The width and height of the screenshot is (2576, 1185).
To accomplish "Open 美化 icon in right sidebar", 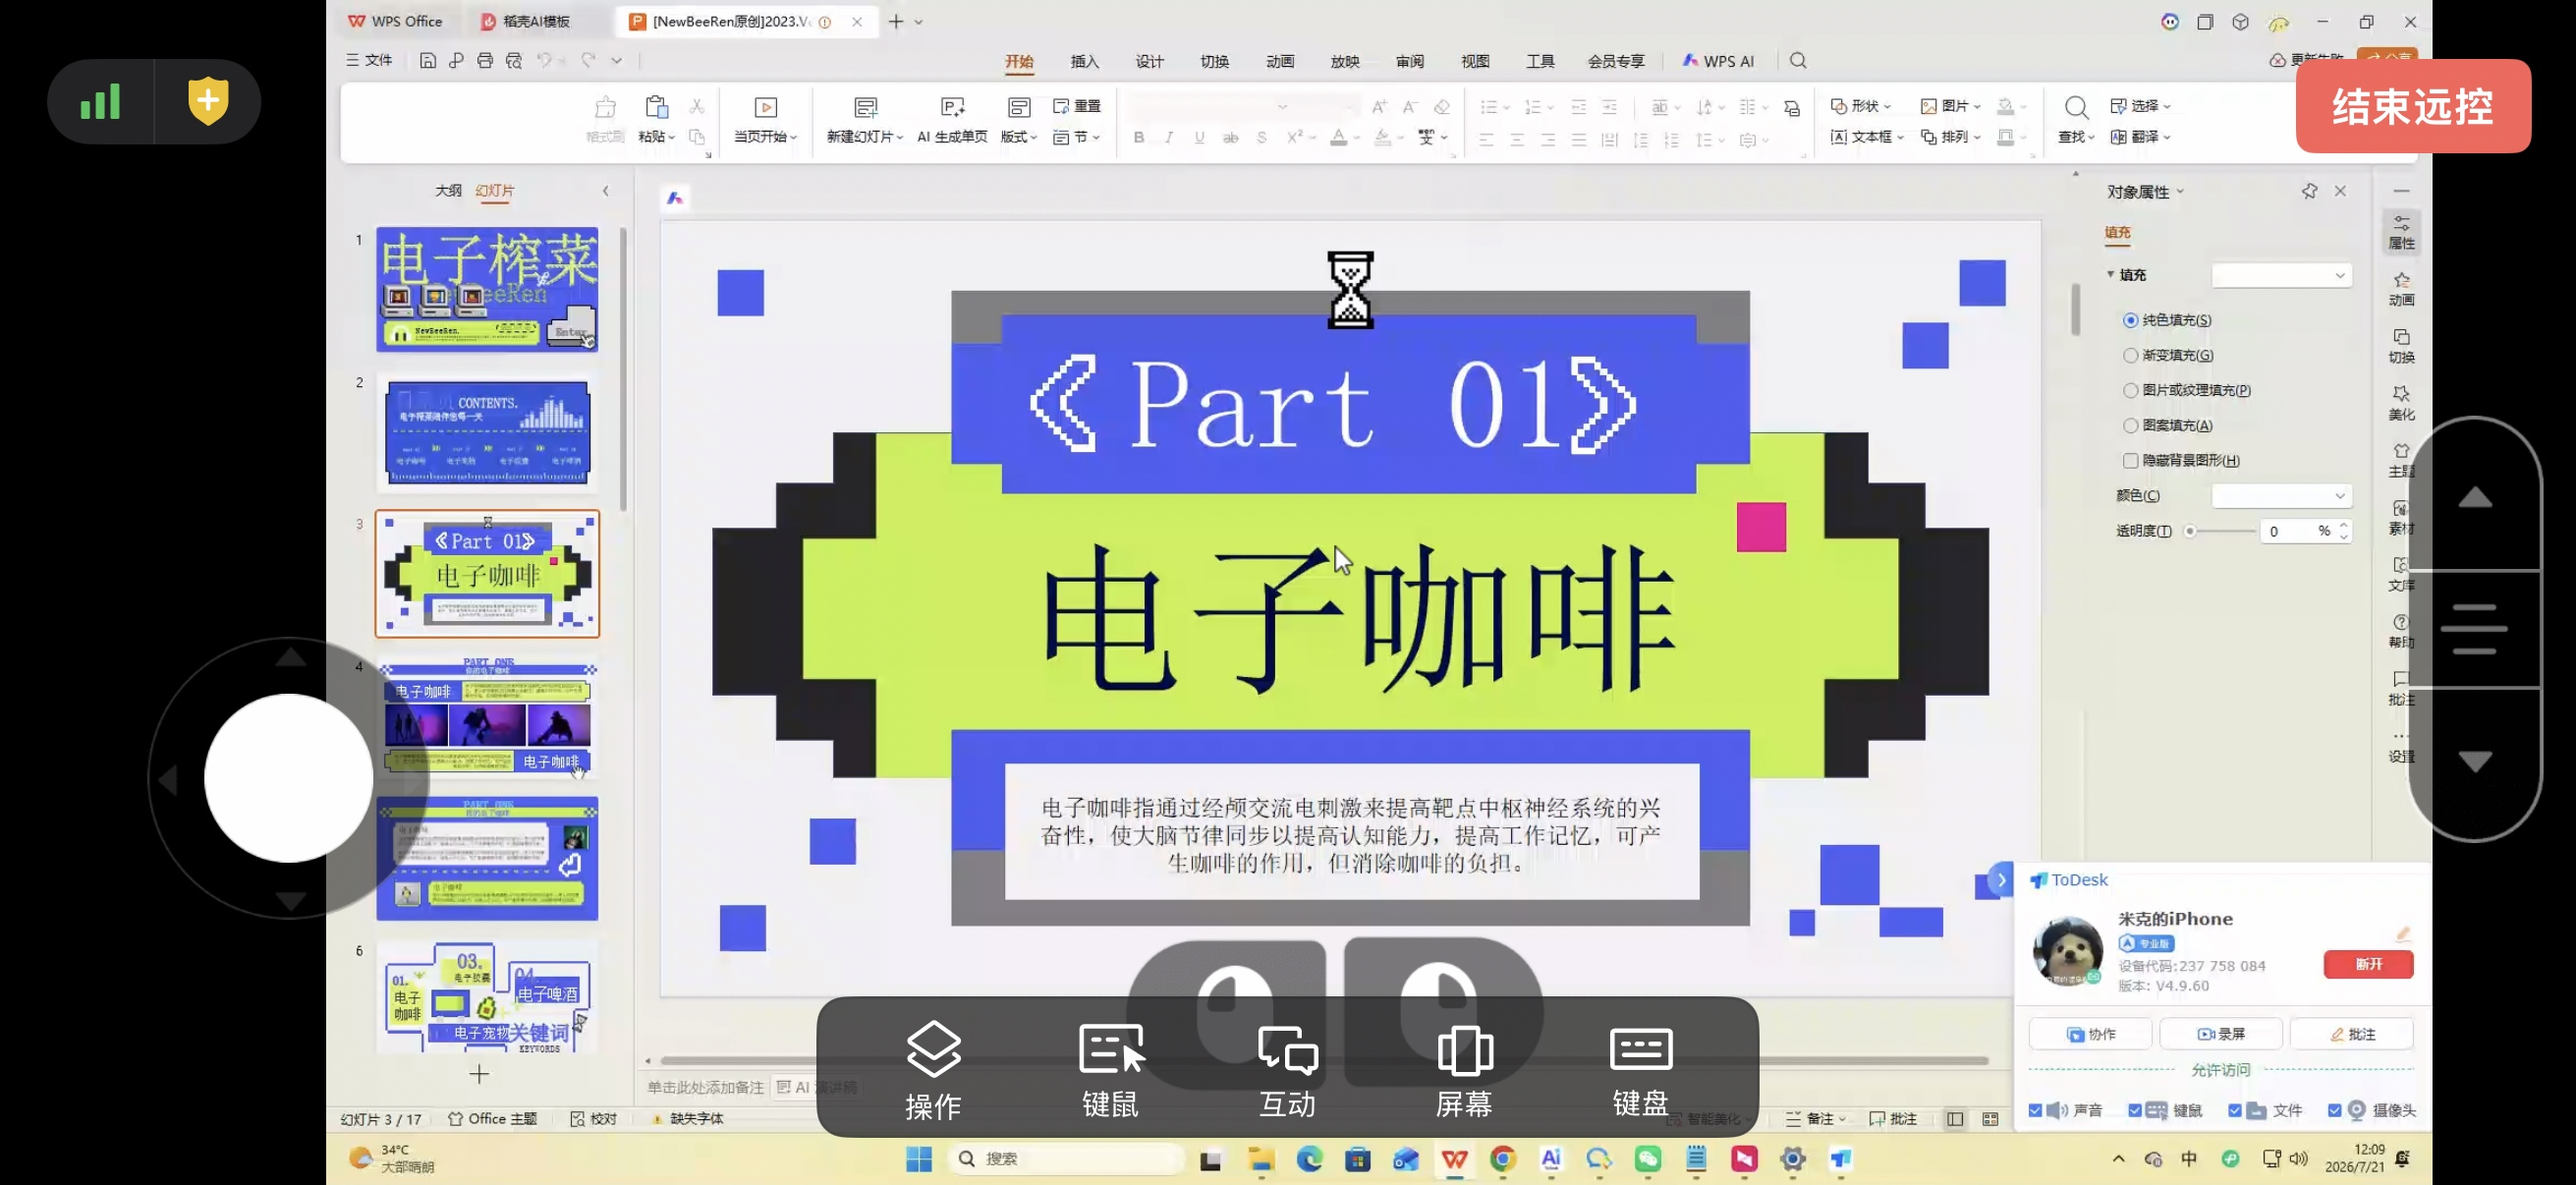I will (x=2401, y=402).
